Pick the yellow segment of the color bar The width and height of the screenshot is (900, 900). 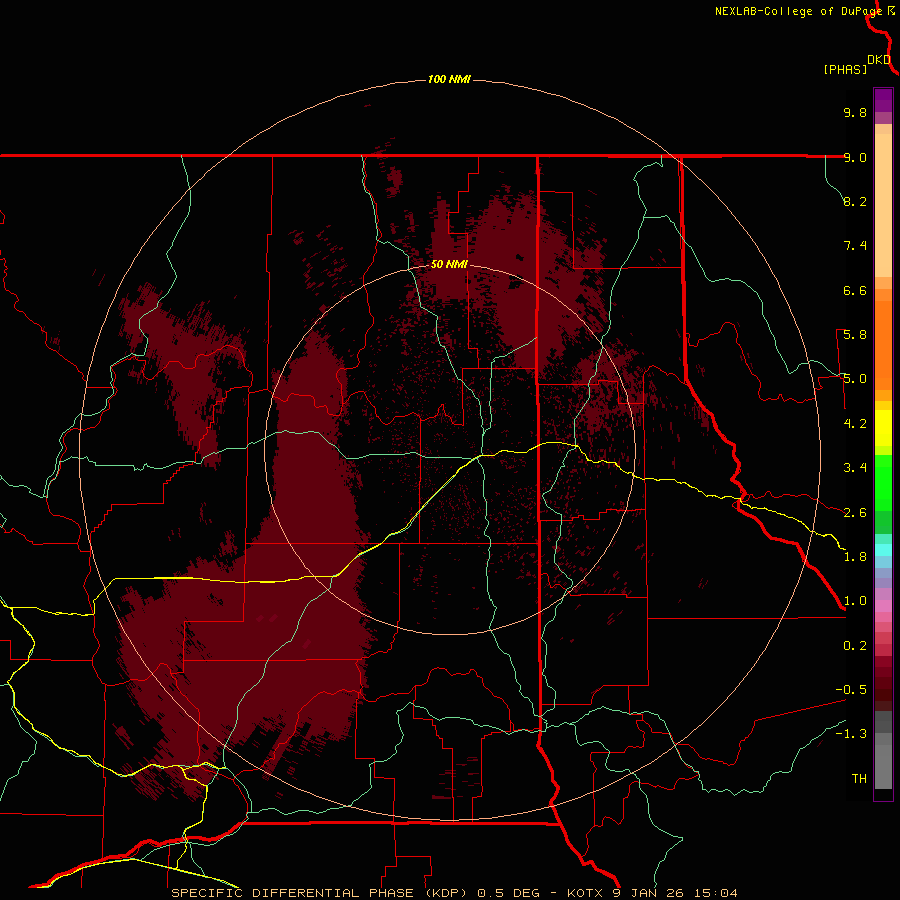(x=883, y=428)
